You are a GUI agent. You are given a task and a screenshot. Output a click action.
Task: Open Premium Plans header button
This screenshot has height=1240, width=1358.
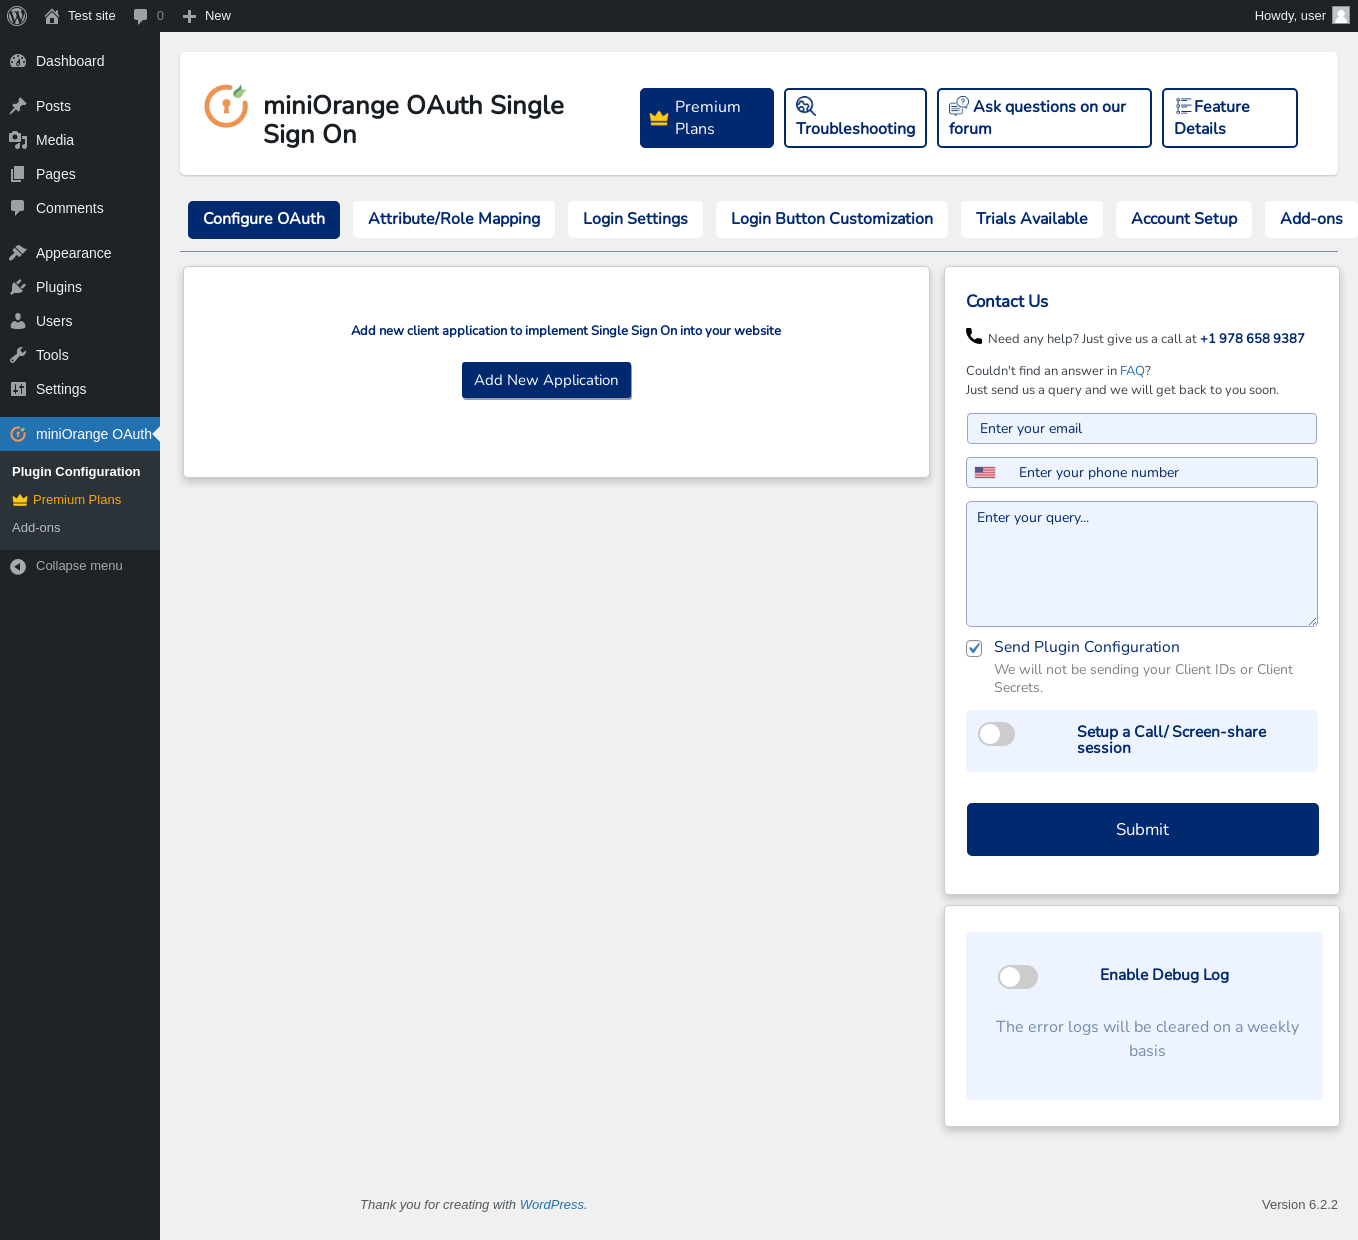707,118
